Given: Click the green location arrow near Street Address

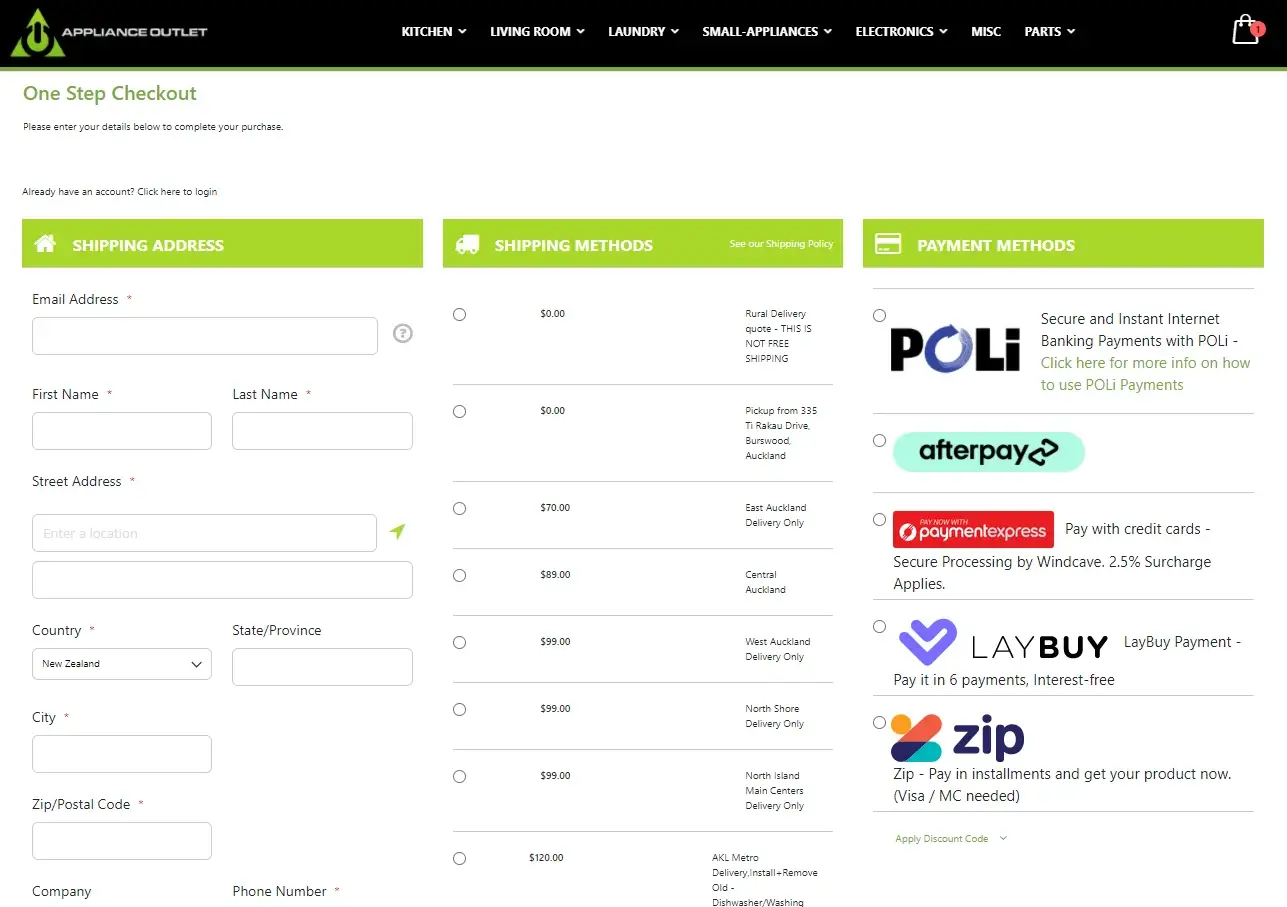Looking at the screenshot, I should (x=398, y=531).
